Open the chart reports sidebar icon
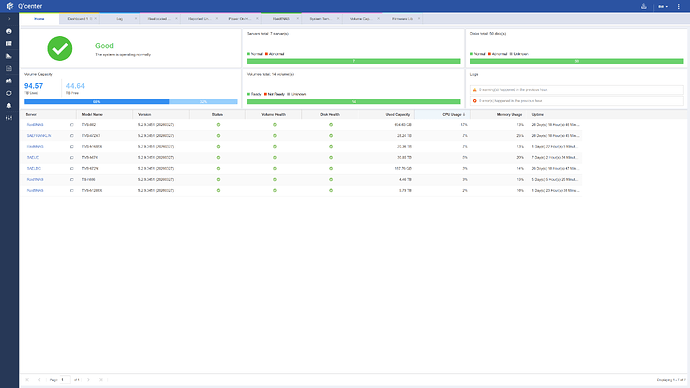Image resolution: width=690 pixels, height=388 pixels. 9,56
